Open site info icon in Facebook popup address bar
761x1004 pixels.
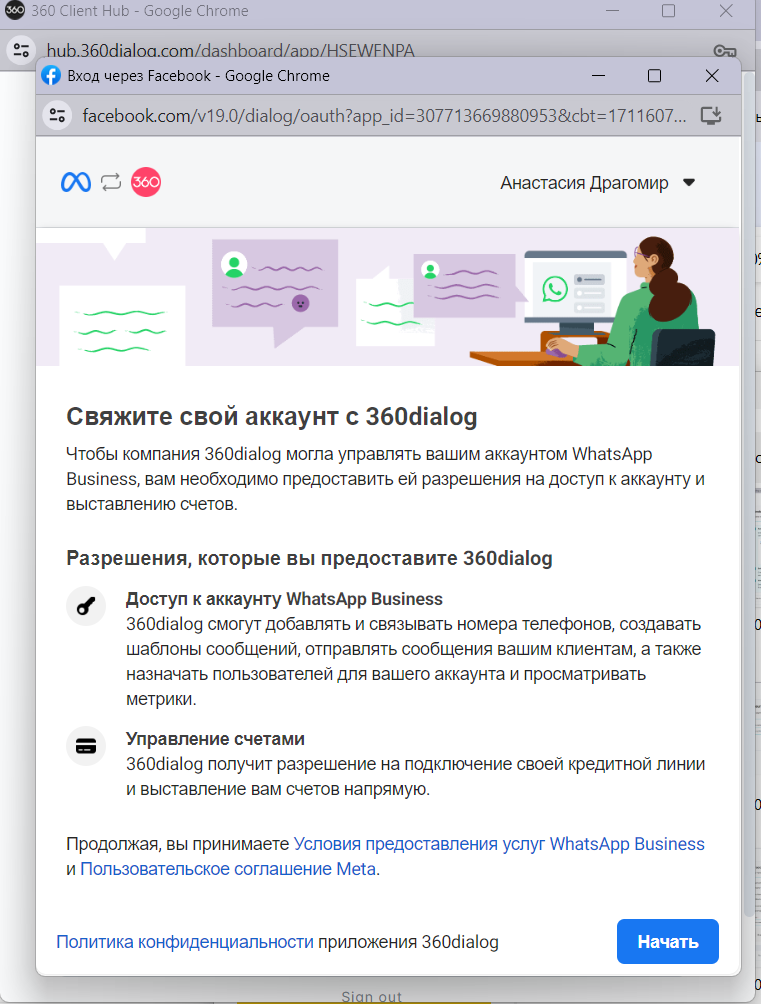pos(57,115)
